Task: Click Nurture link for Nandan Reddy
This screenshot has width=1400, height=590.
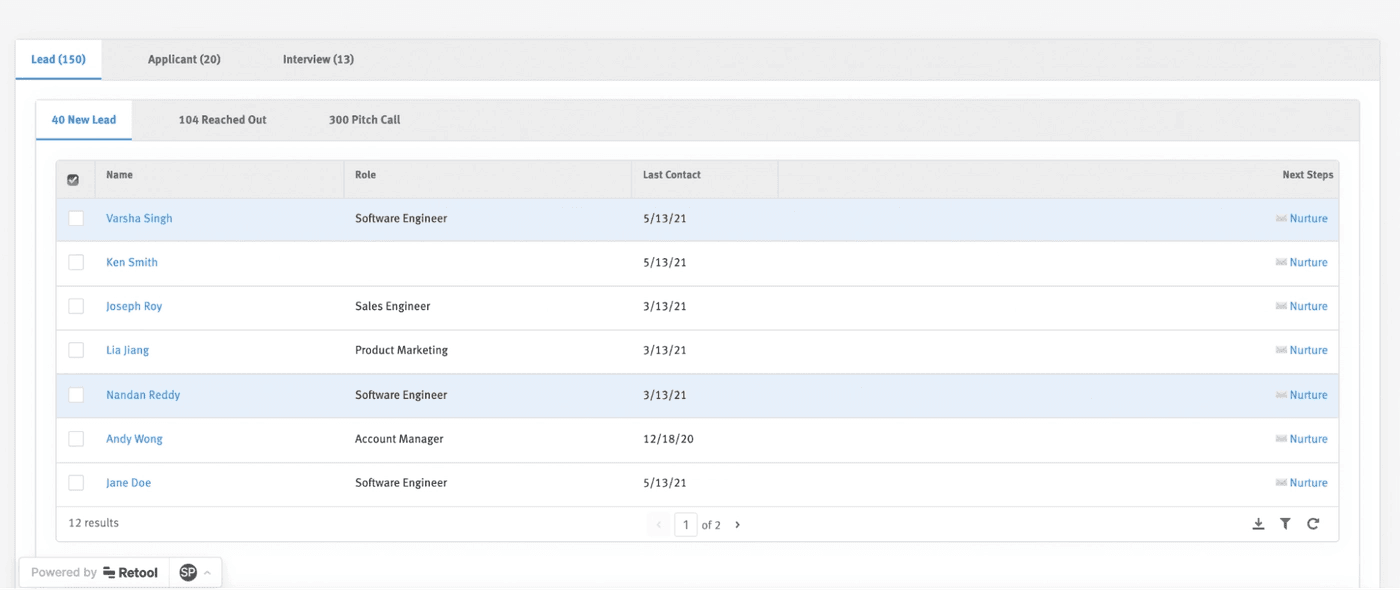Action: point(1308,395)
